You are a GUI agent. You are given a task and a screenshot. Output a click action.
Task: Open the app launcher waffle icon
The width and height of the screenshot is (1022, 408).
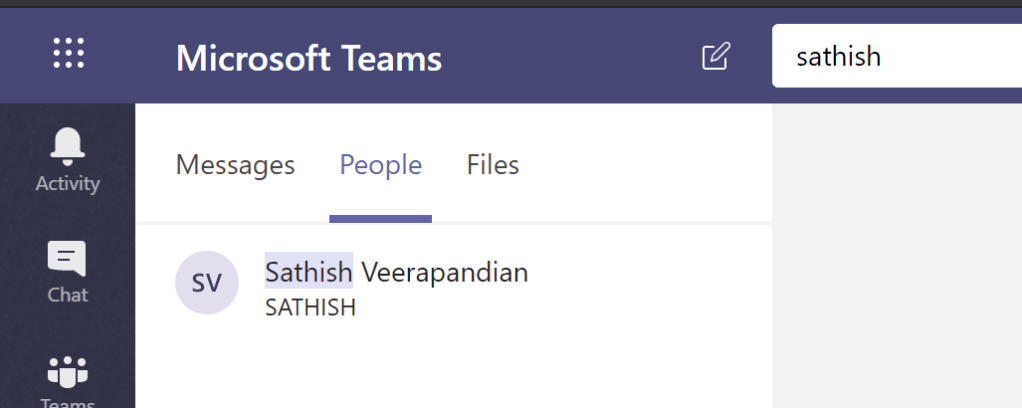click(x=68, y=53)
